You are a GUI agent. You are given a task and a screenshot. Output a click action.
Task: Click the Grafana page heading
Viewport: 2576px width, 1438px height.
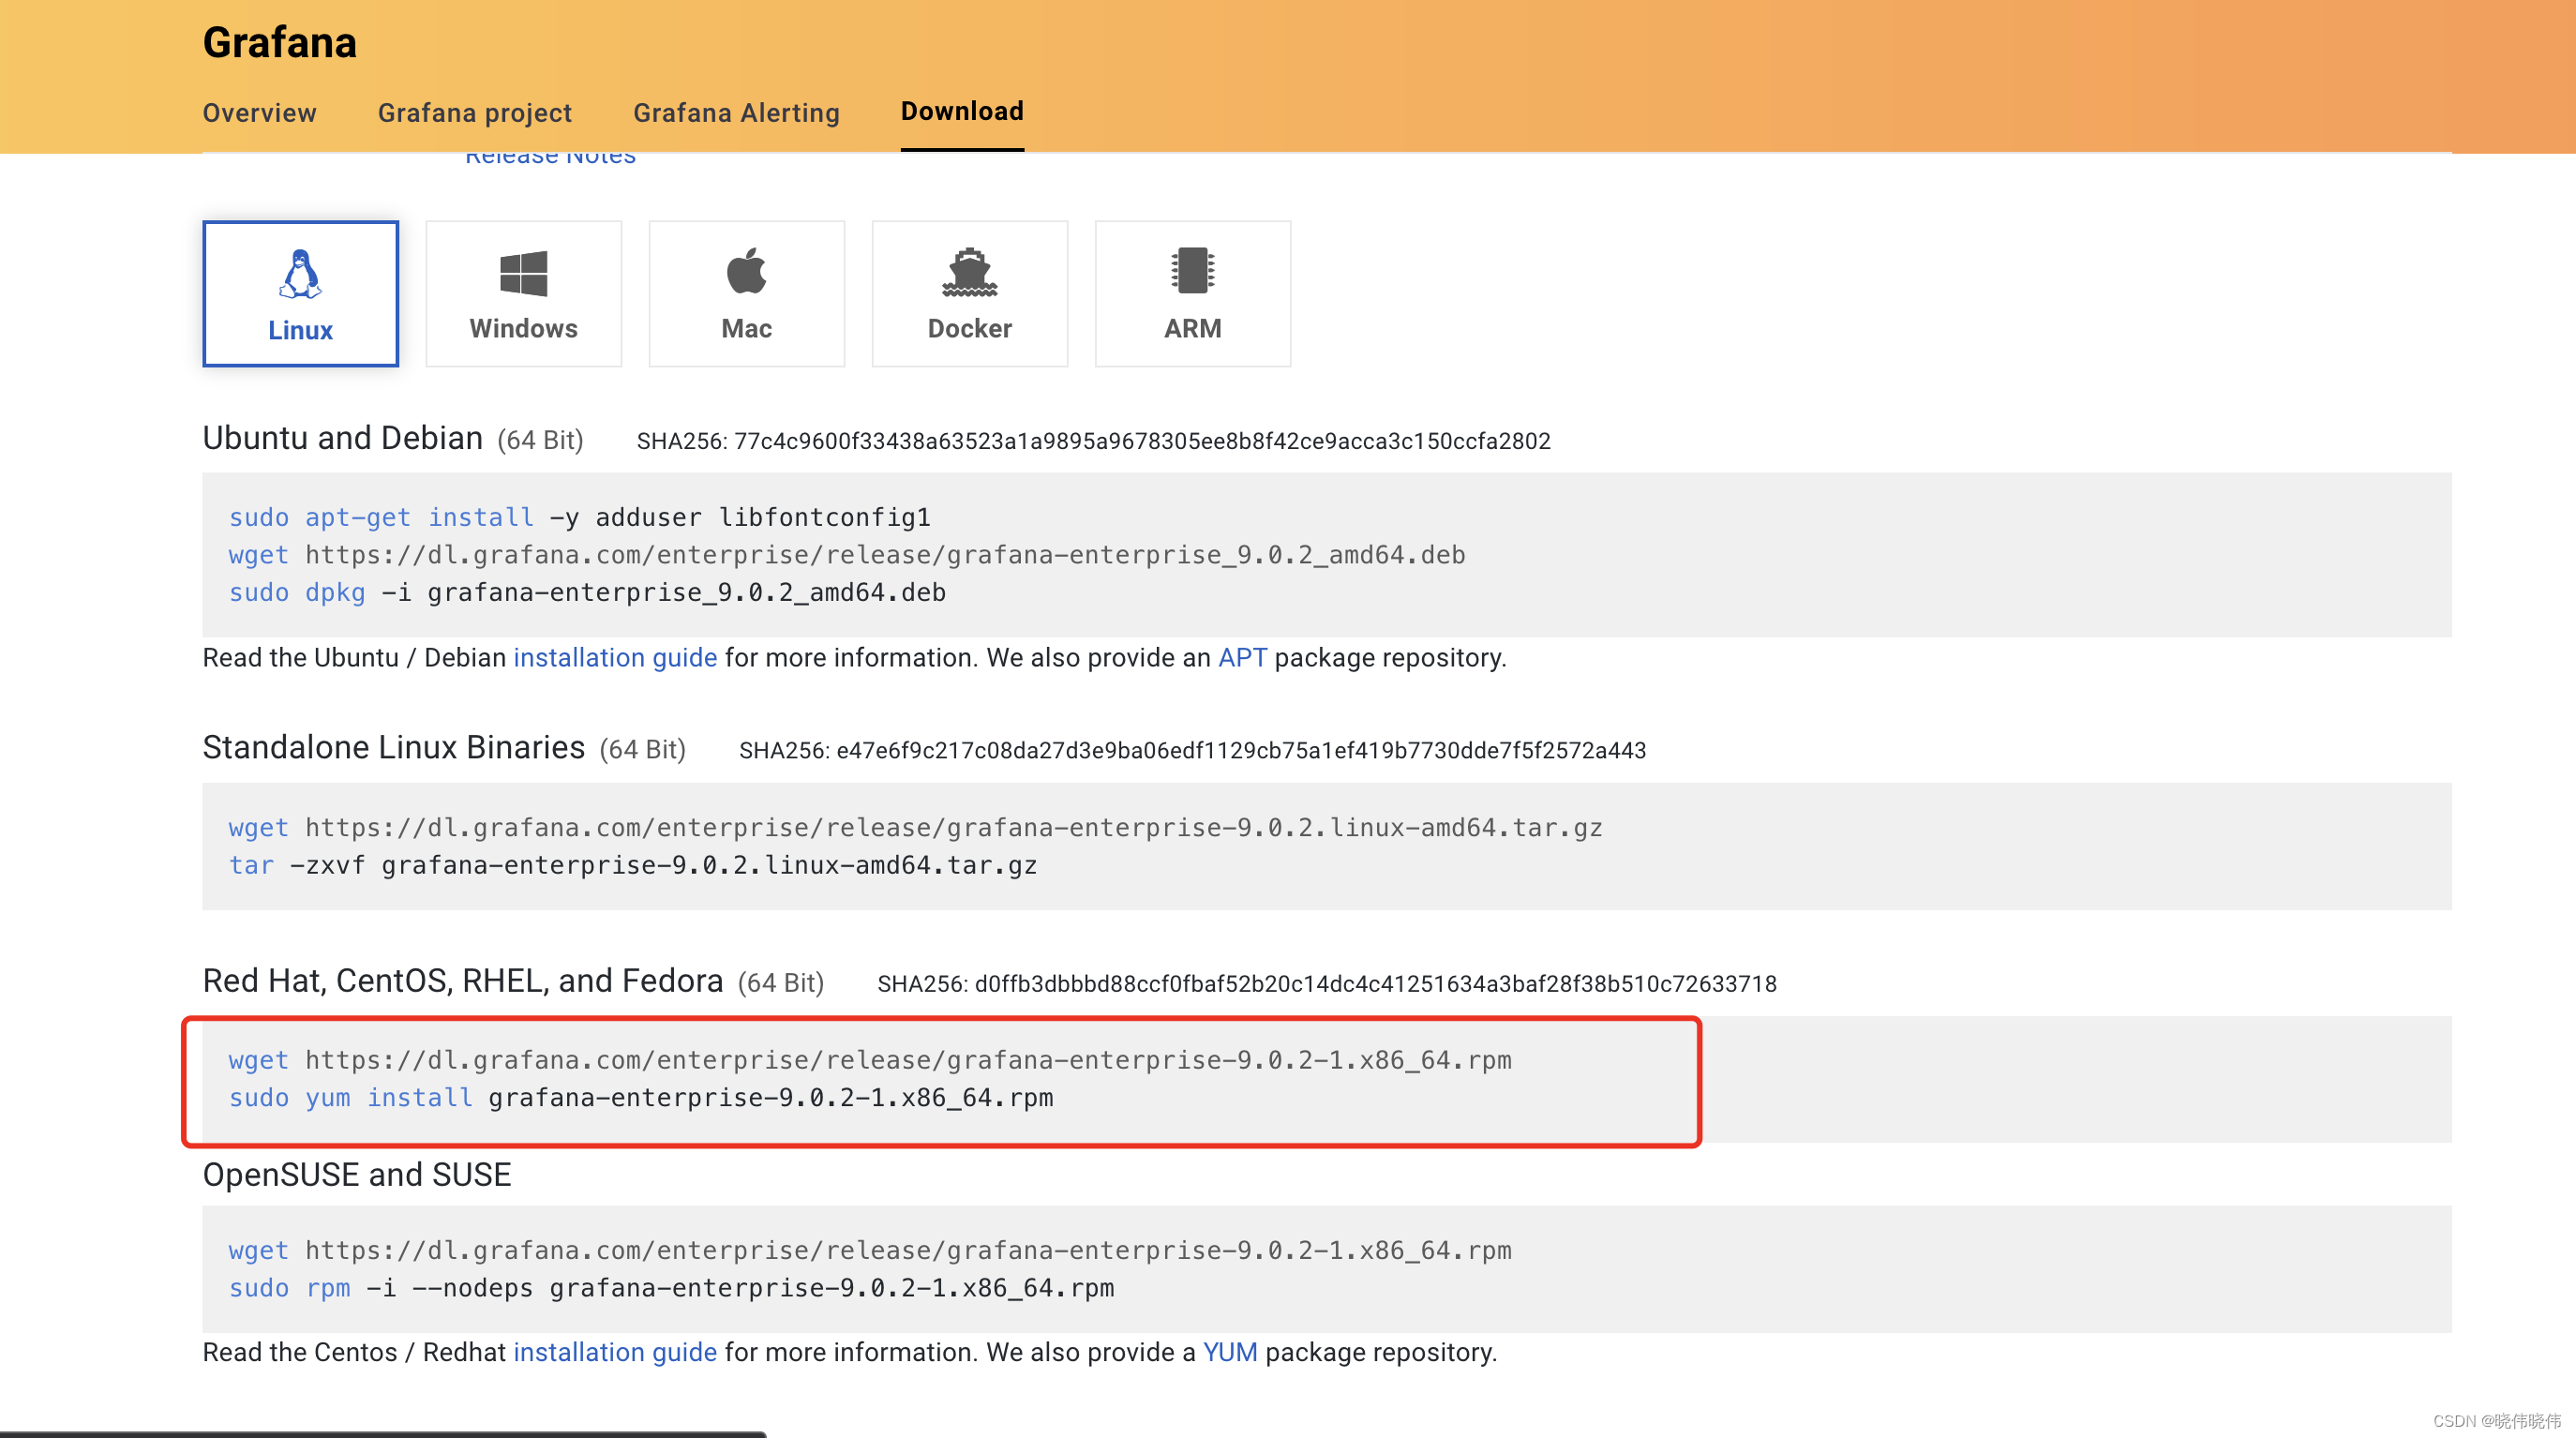279,42
